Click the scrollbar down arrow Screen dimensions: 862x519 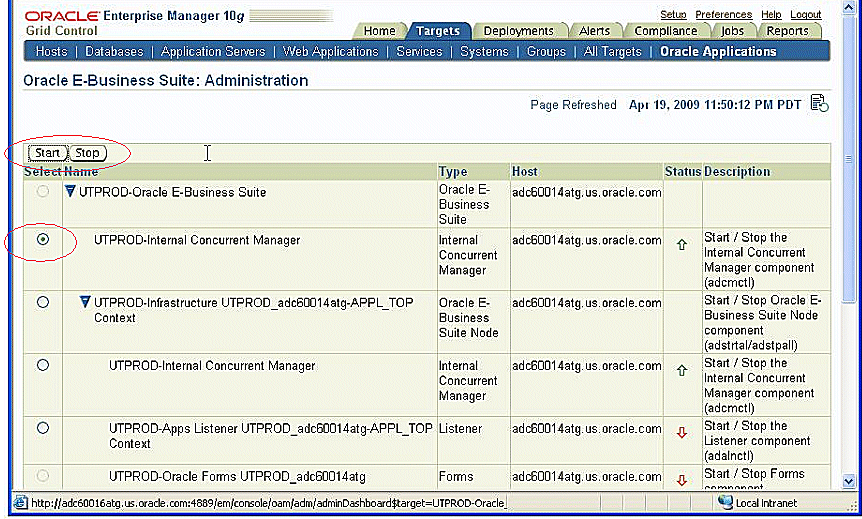pos(849,480)
